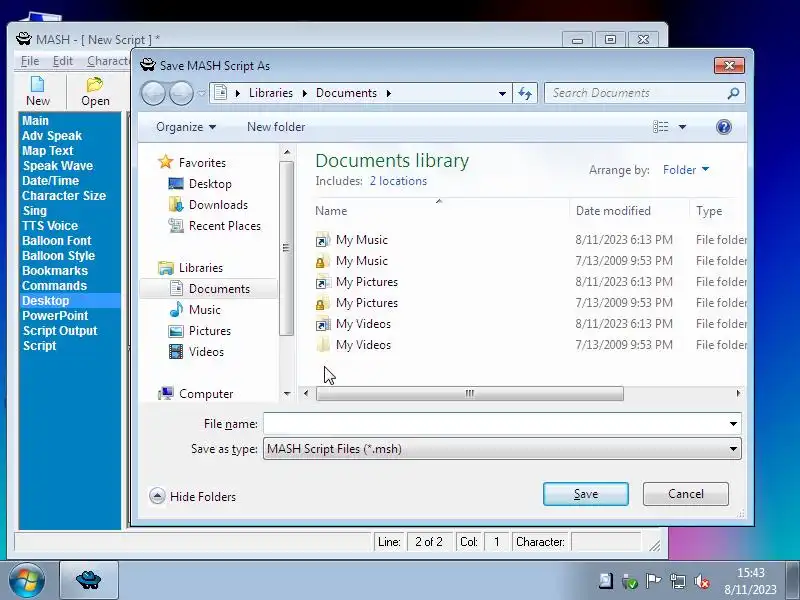Select My Videos folder dated 7/13/2009
The image size is (800, 600).
pos(363,345)
